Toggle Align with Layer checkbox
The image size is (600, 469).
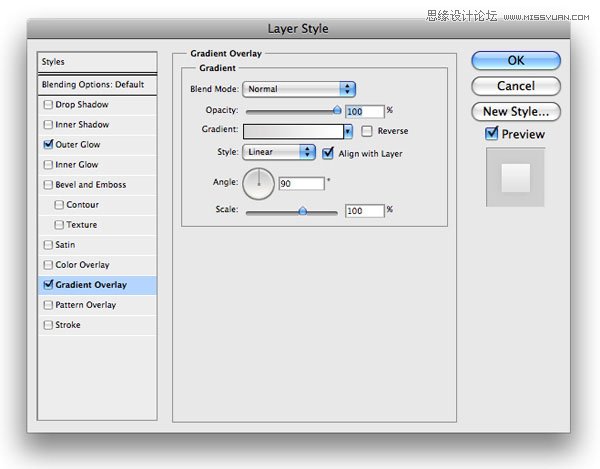(x=328, y=153)
